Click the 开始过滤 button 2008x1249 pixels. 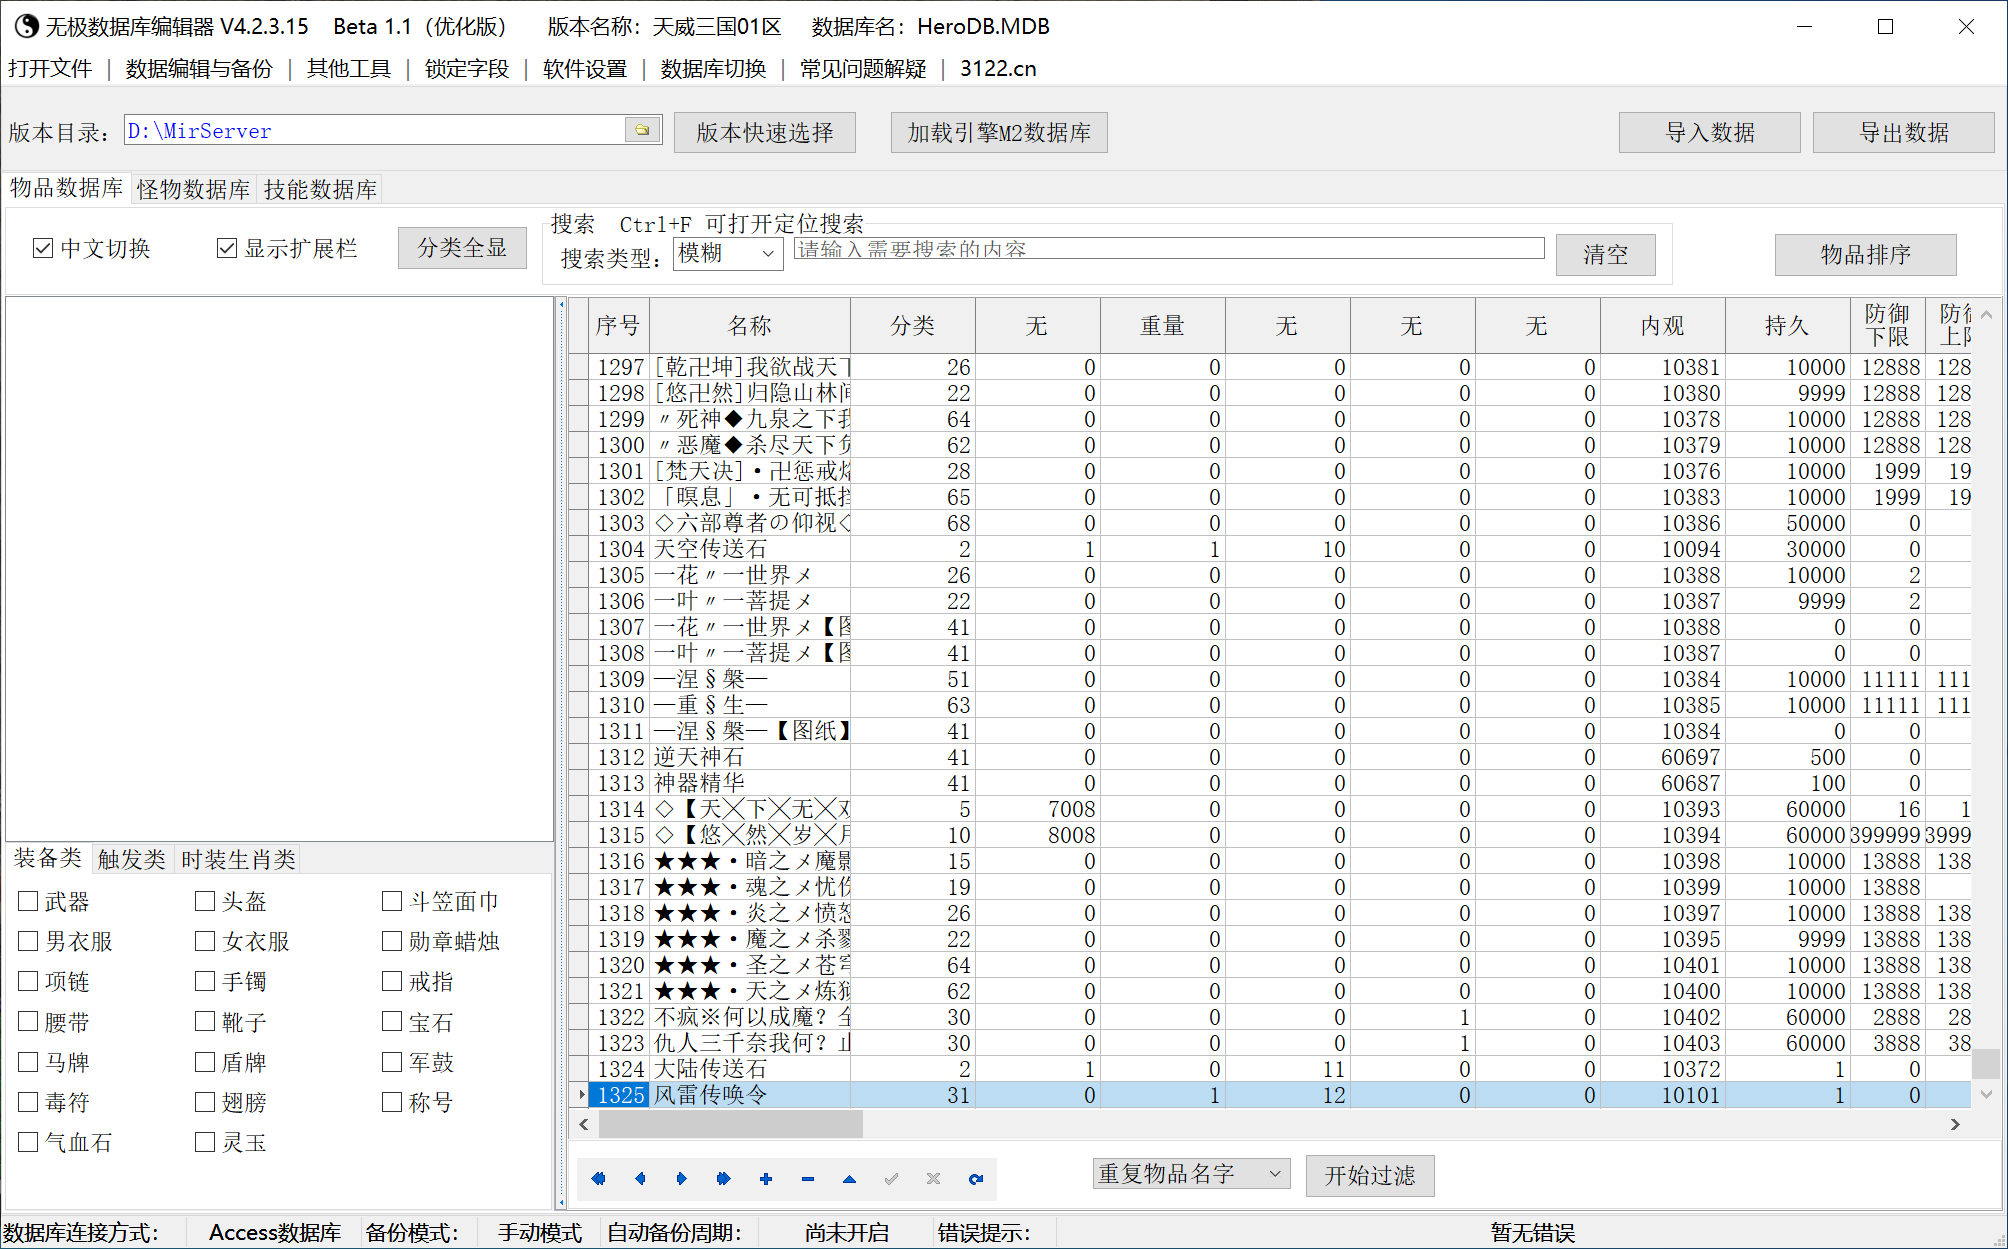click(1370, 1175)
